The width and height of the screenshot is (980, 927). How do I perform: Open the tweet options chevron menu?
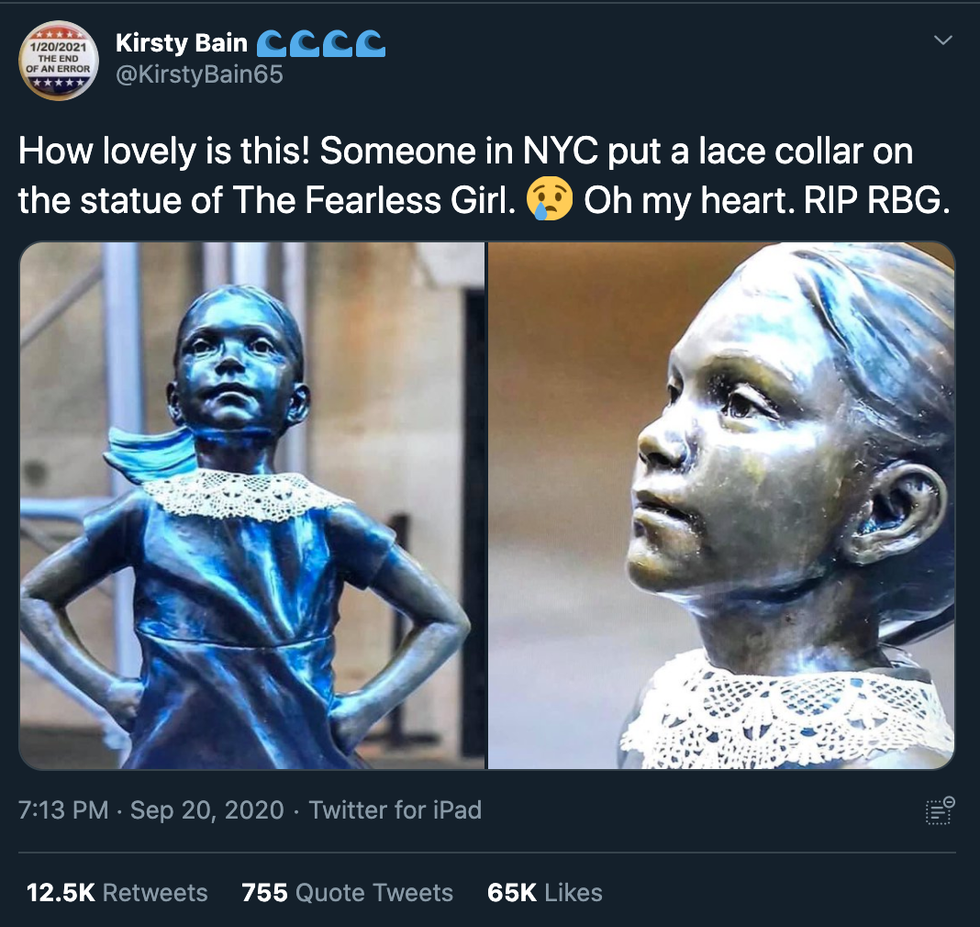(942, 40)
